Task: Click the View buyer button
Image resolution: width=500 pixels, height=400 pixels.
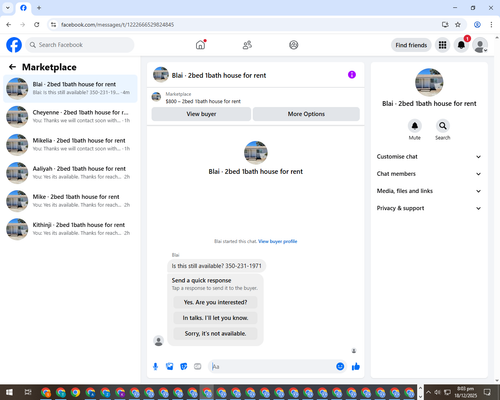Action: point(201,114)
